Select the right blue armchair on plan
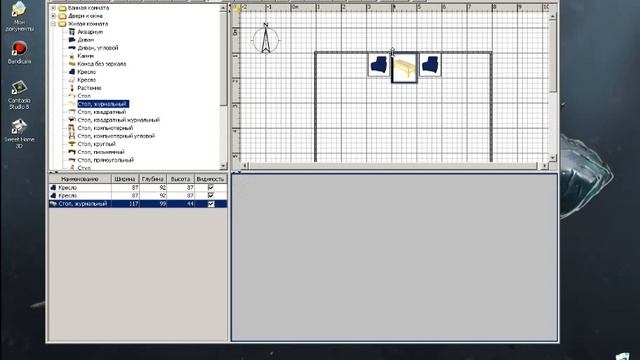Viewport: 640px width, 360px height. click(430, 65)
